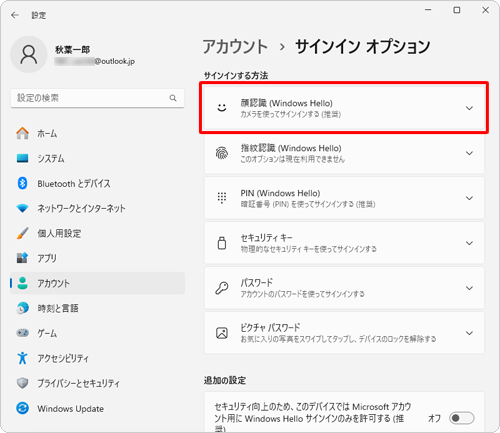500x433 pixels.
Task: Expand PIN (Windows Hello) chevron
Action: 469,198
